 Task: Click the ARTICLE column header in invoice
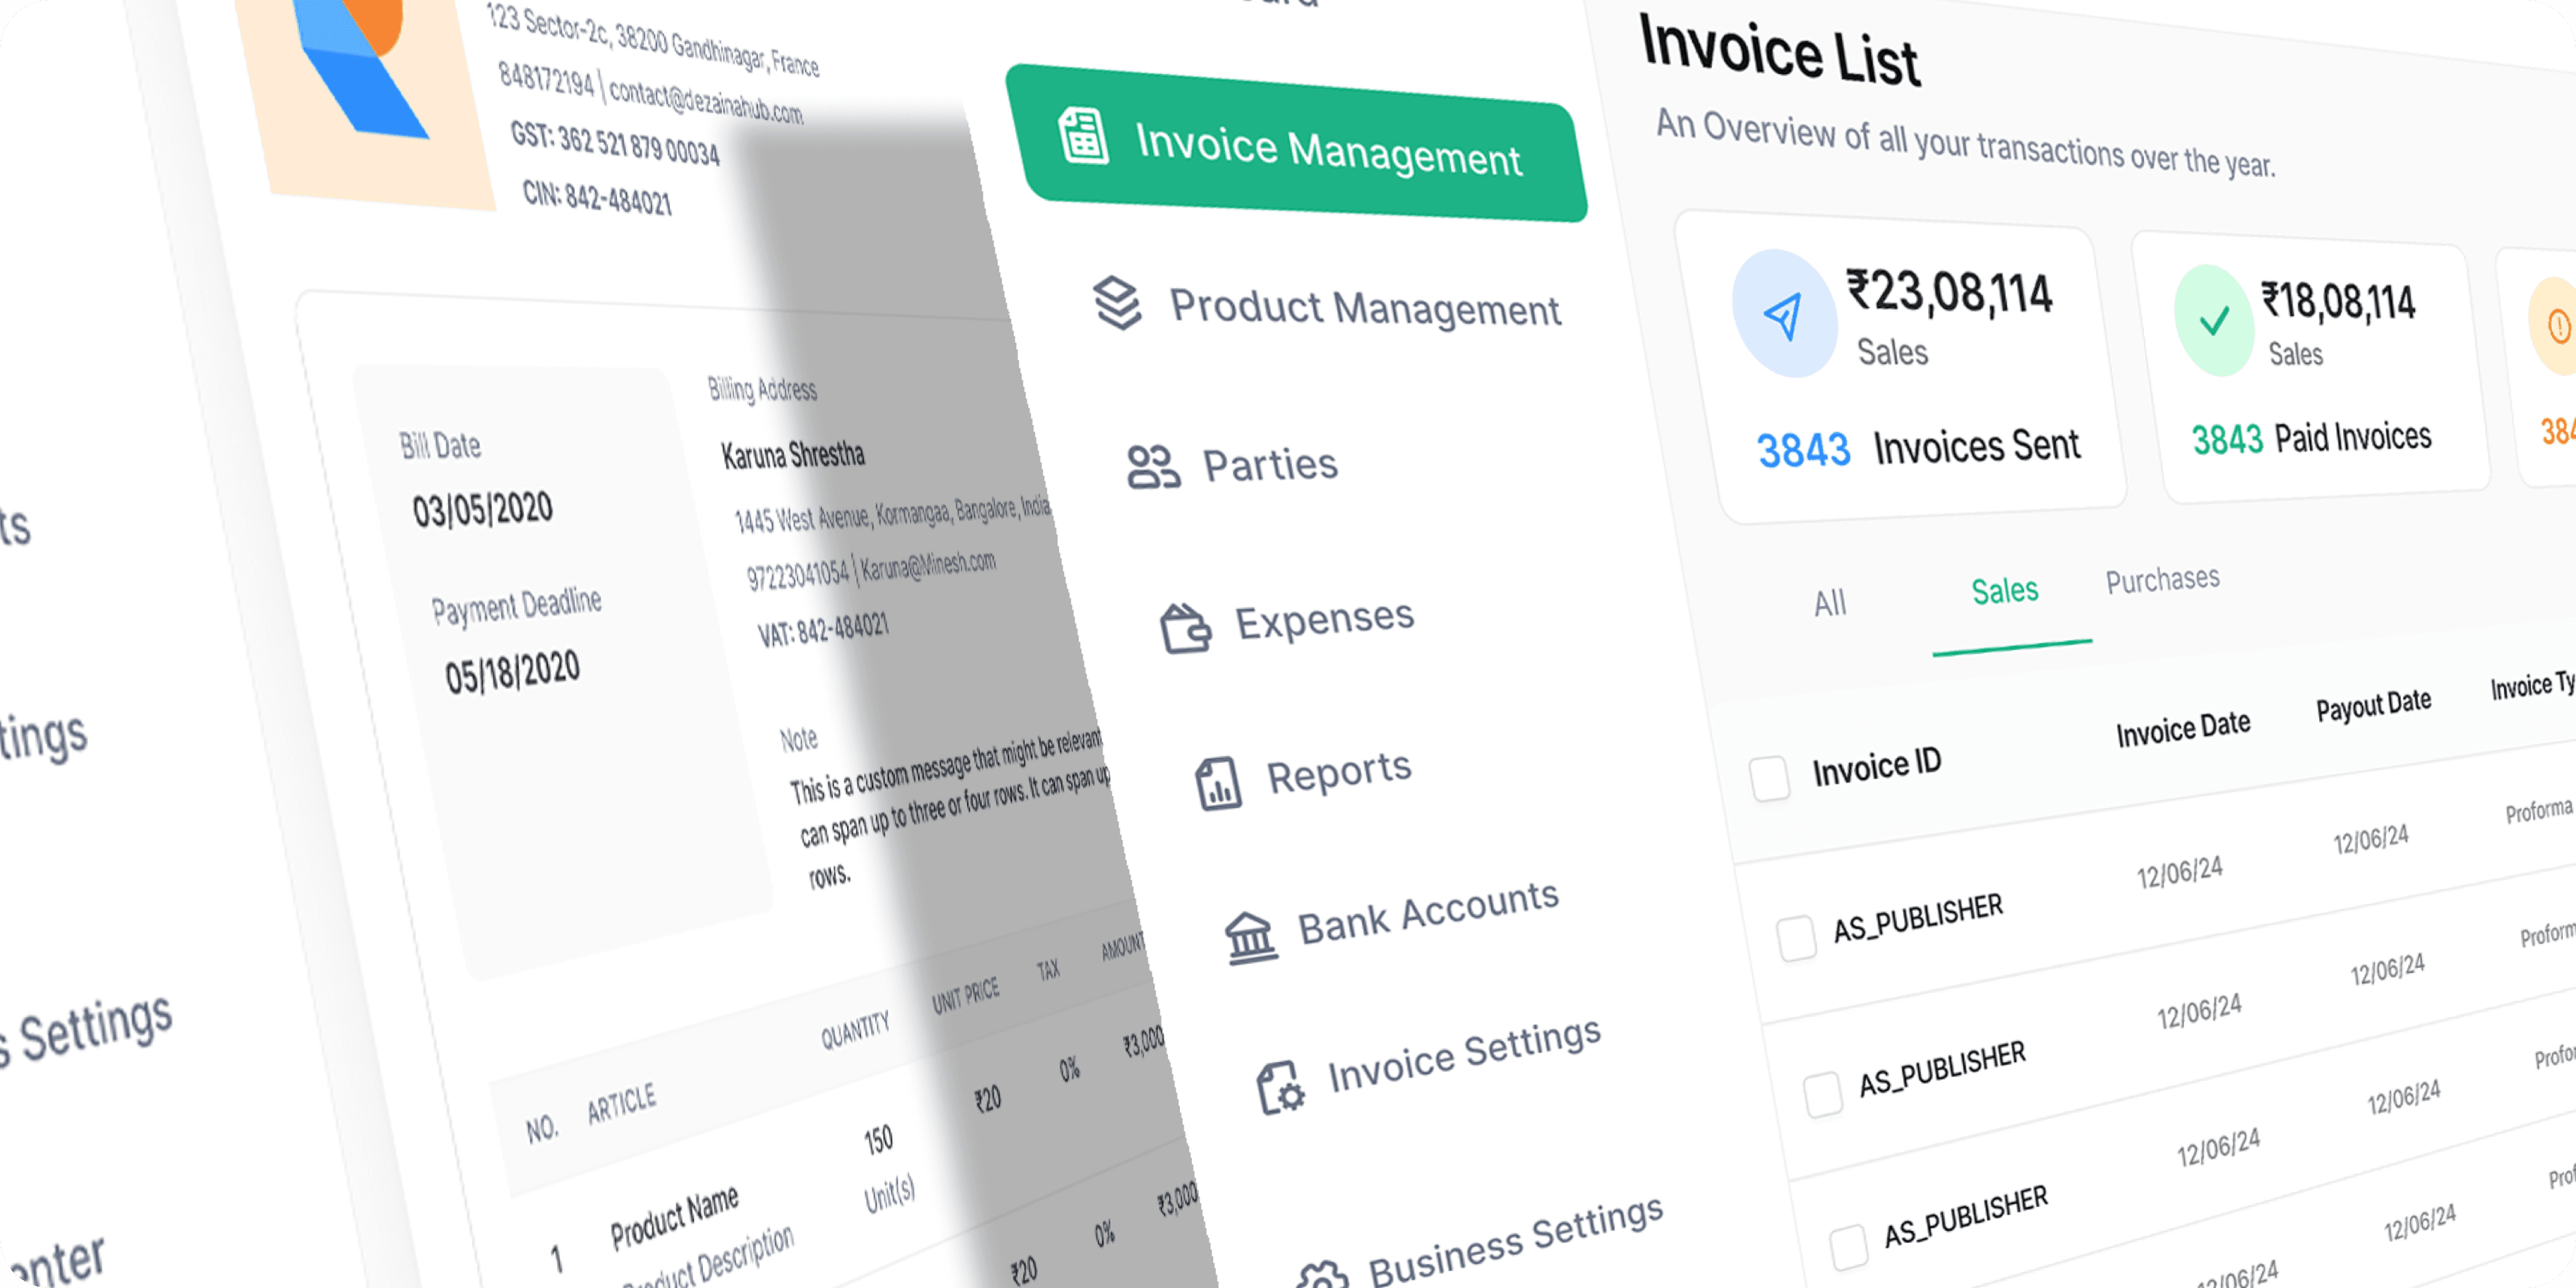coord(621,1104)
